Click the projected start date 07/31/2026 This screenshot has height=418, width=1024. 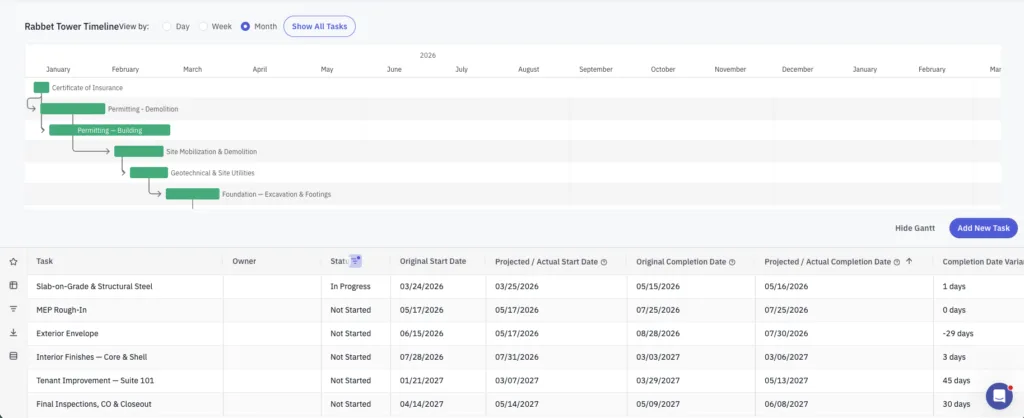[517, 357]
